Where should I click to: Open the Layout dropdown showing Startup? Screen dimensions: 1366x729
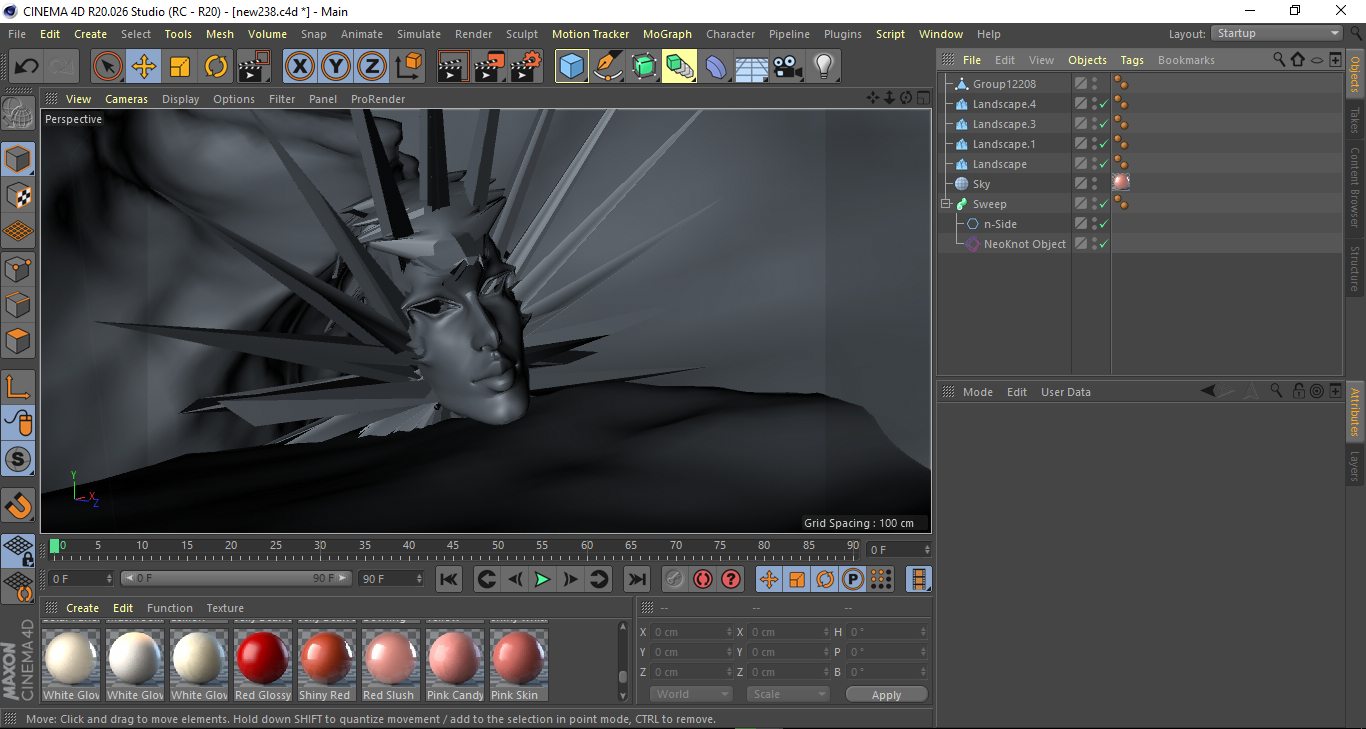[x=1277, y=33]
